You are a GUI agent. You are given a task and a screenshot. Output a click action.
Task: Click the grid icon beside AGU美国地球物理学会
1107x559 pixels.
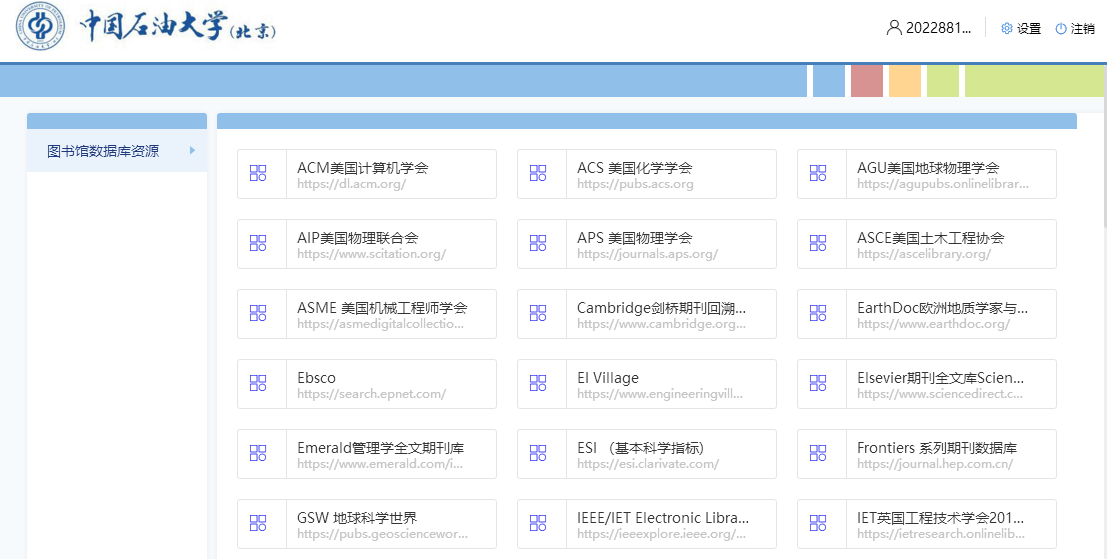(818, 174)
